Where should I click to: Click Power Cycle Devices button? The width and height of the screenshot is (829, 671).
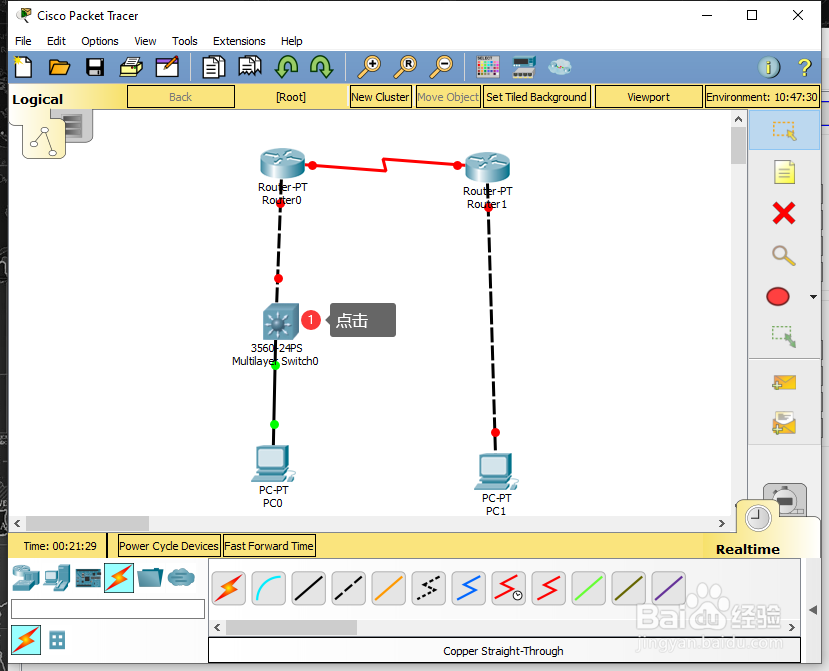(169, 546)
